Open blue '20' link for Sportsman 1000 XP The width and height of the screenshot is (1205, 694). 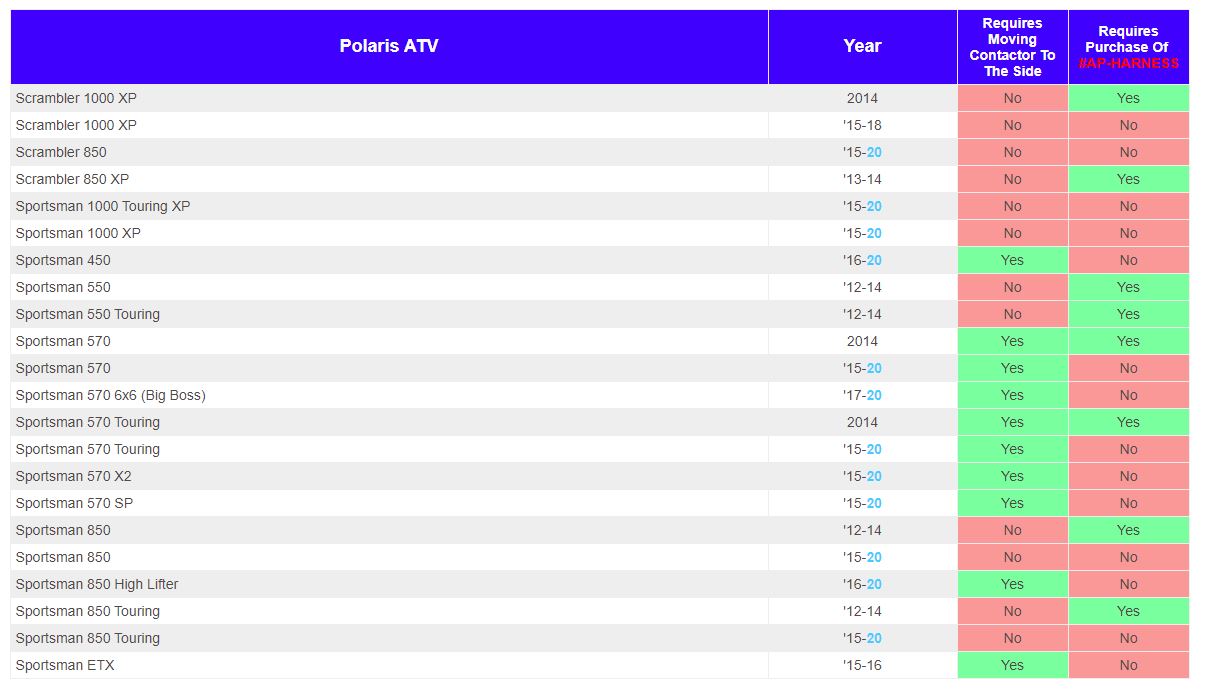coord(874,233)
